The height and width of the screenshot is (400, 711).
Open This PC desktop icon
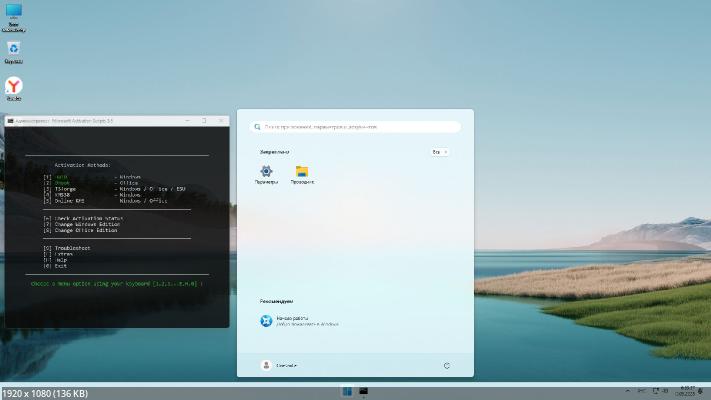click(14, 13)
